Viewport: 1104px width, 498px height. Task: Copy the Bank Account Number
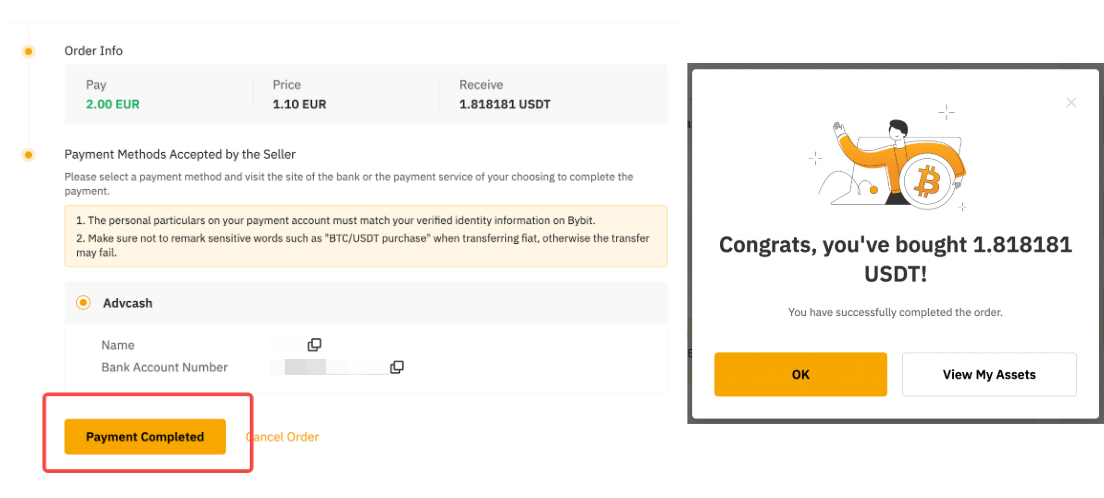coord(396,367)
